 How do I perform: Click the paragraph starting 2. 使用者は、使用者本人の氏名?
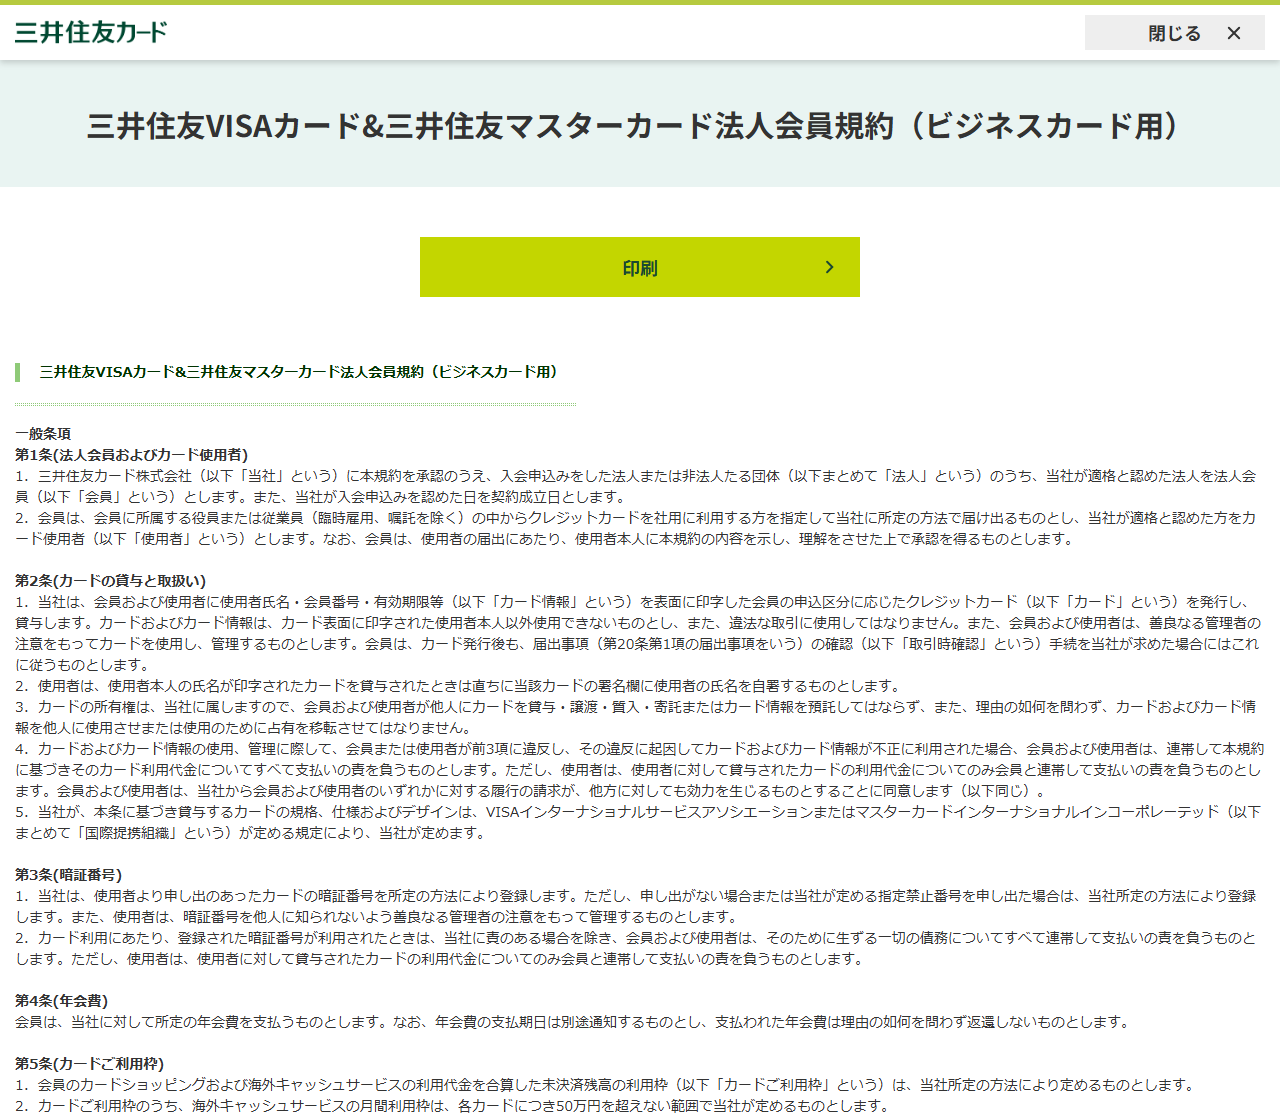click(x=458, y=686)
